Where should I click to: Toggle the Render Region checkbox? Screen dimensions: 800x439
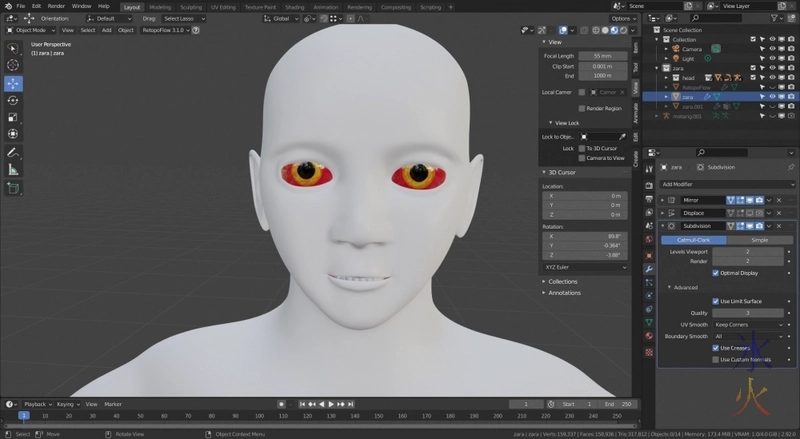coord(583,108)
